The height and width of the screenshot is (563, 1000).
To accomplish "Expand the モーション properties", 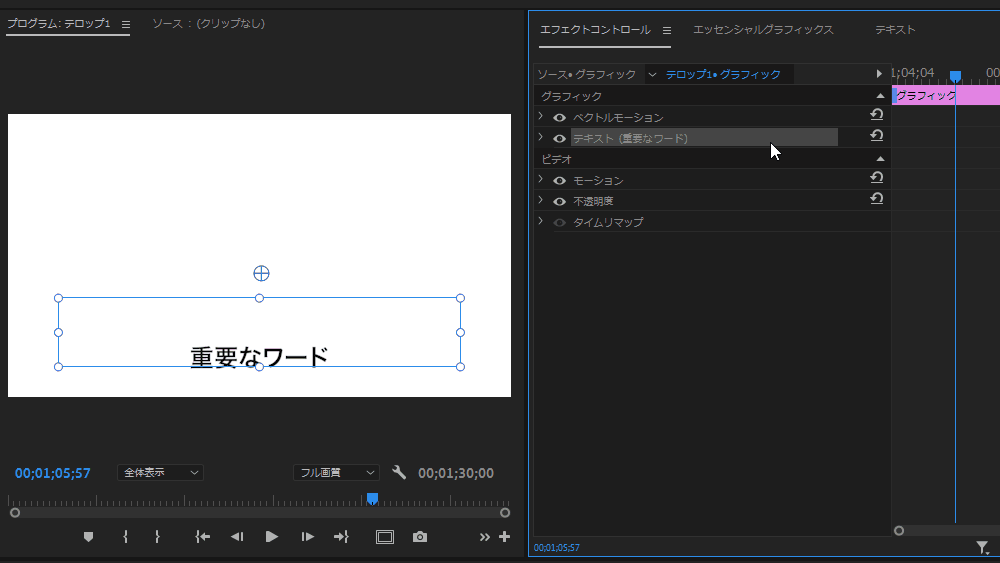I will [541, 179].
